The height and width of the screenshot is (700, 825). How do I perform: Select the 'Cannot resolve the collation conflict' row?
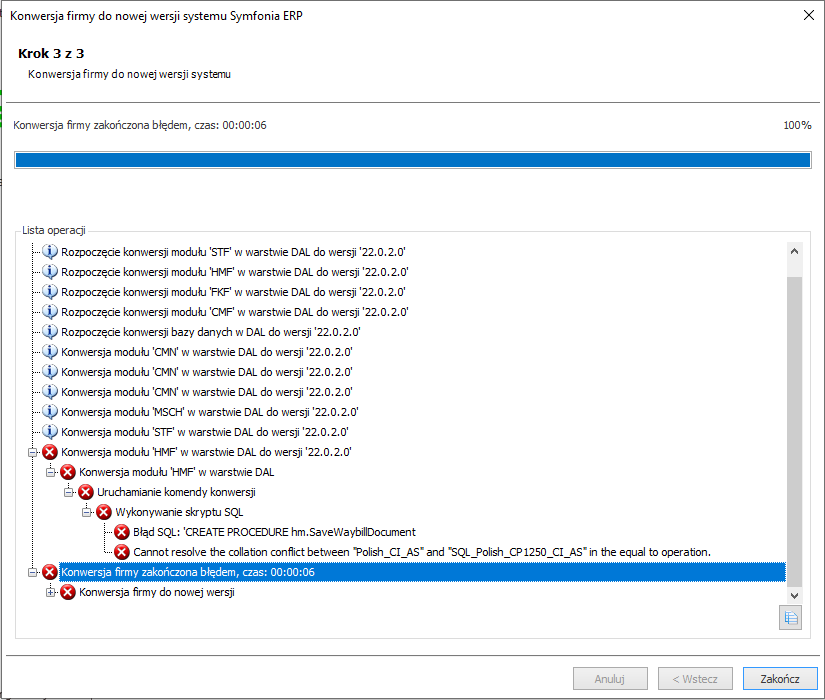(421, 552)
